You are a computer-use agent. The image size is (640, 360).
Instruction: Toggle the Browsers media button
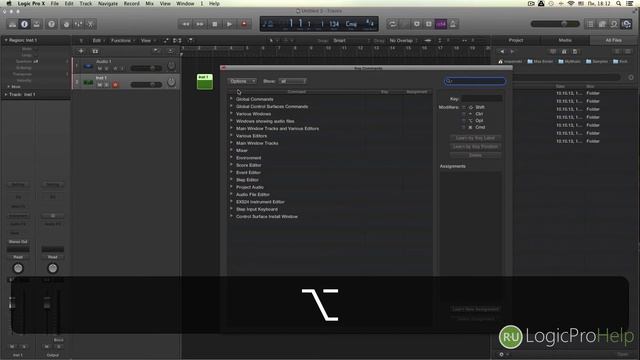click(x=626, y=24)
